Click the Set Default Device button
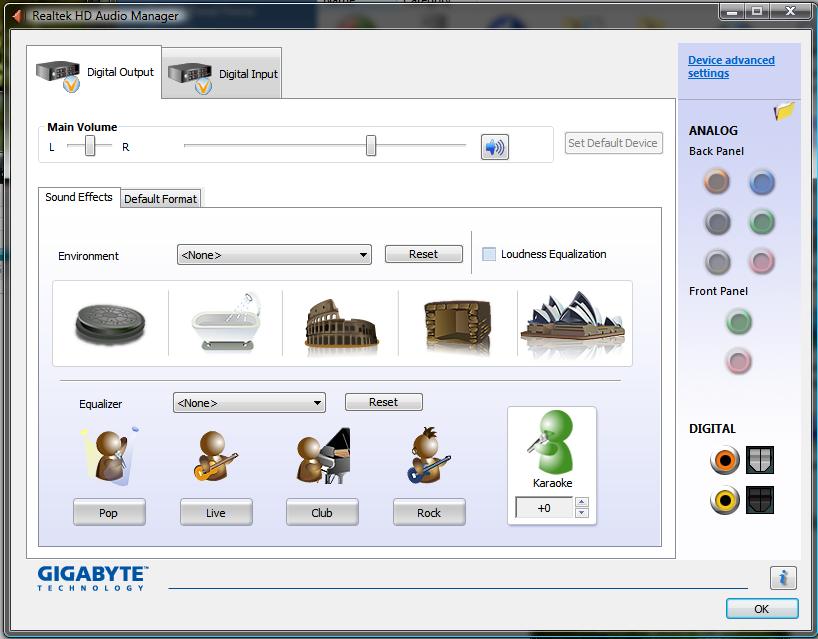Viewport: 818px width, 639px height. point(614,143)
